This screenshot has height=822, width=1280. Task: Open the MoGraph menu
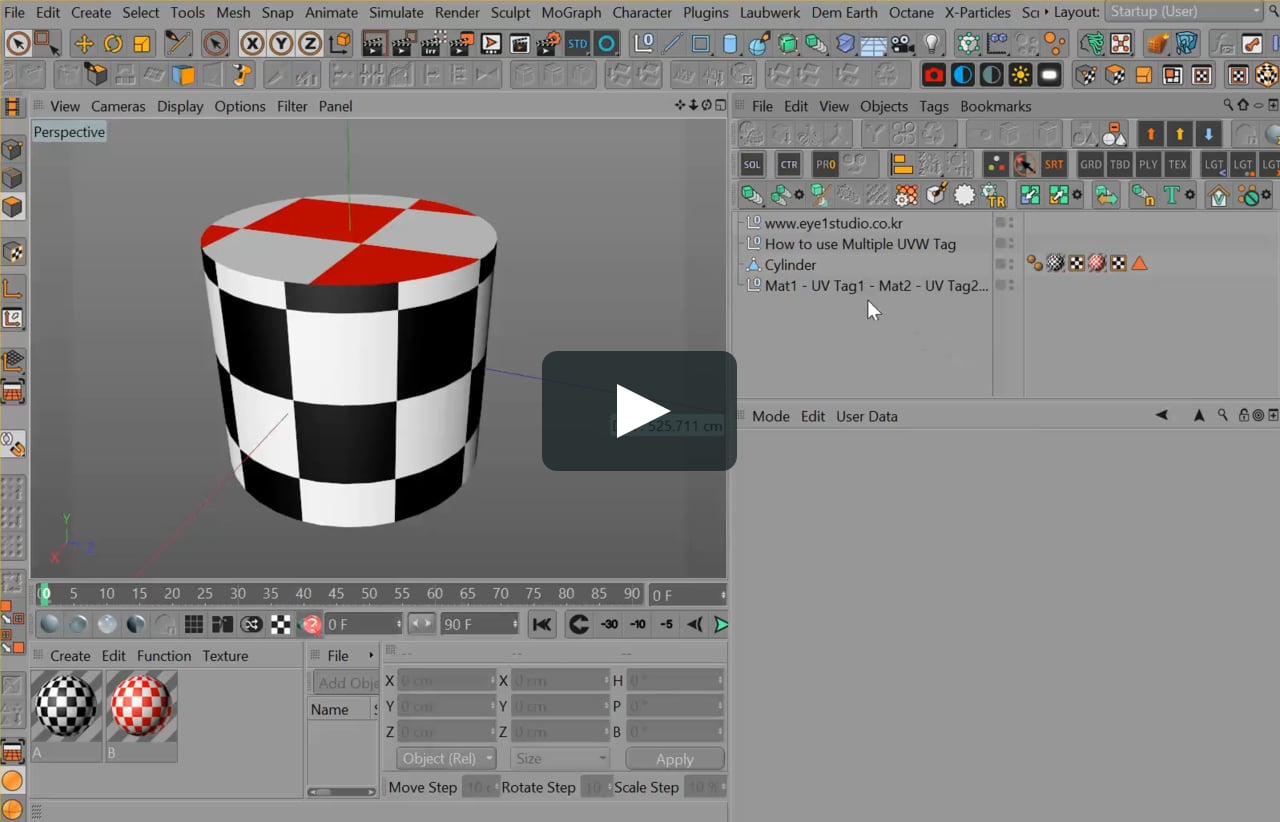click(x=571, y=12)
